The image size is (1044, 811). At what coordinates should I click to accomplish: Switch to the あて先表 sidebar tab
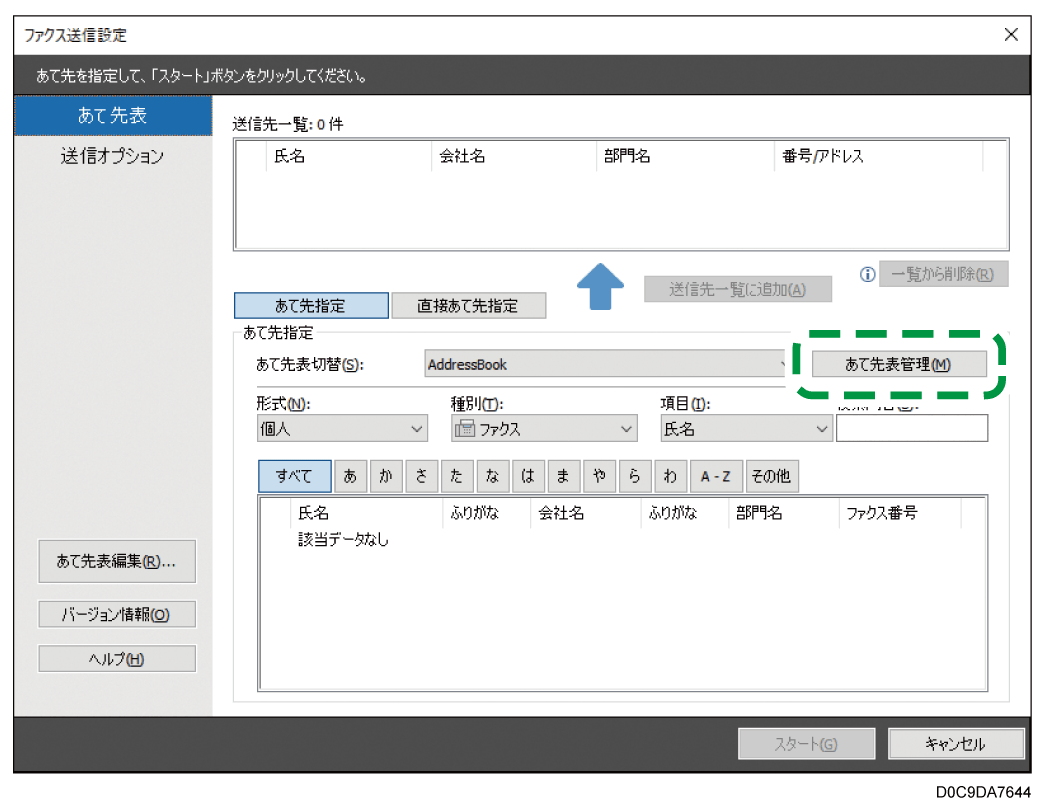[x=112, y=116]
